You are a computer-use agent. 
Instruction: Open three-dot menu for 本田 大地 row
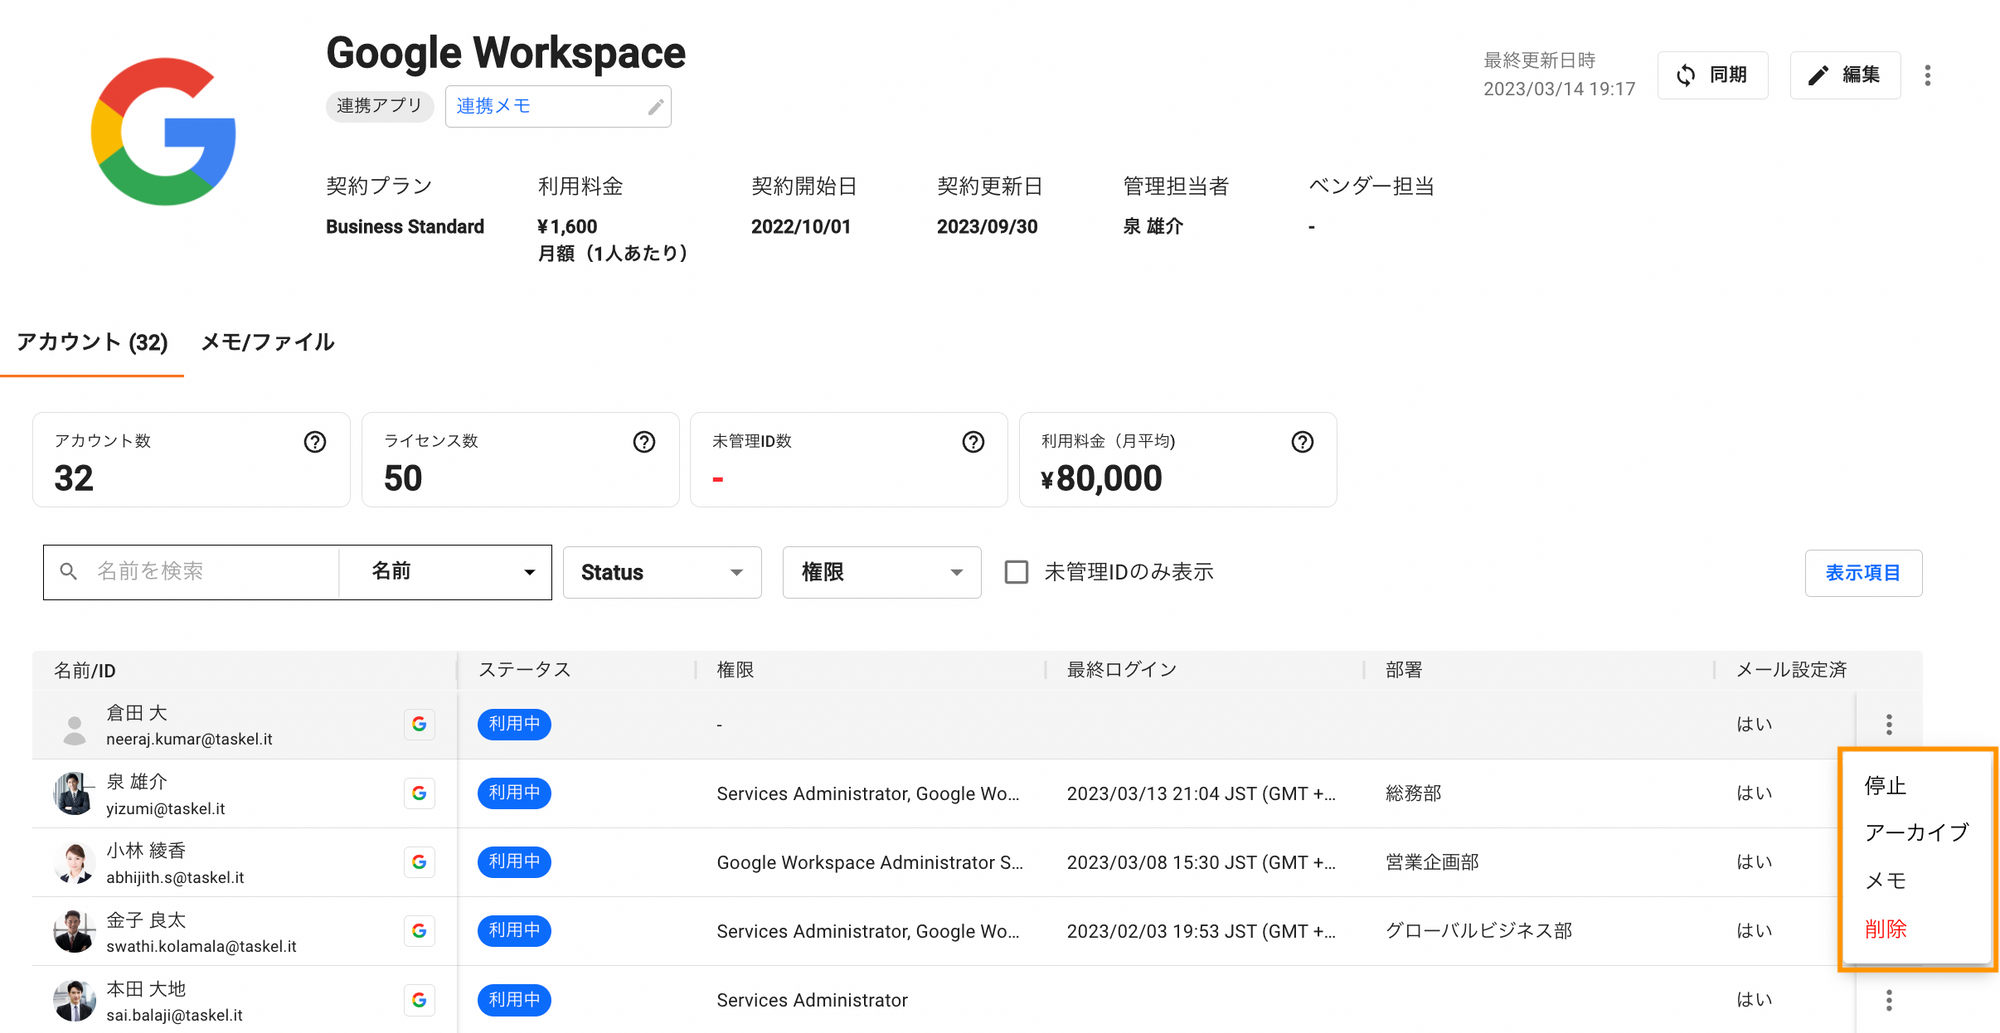[x=1888, y=1000]
